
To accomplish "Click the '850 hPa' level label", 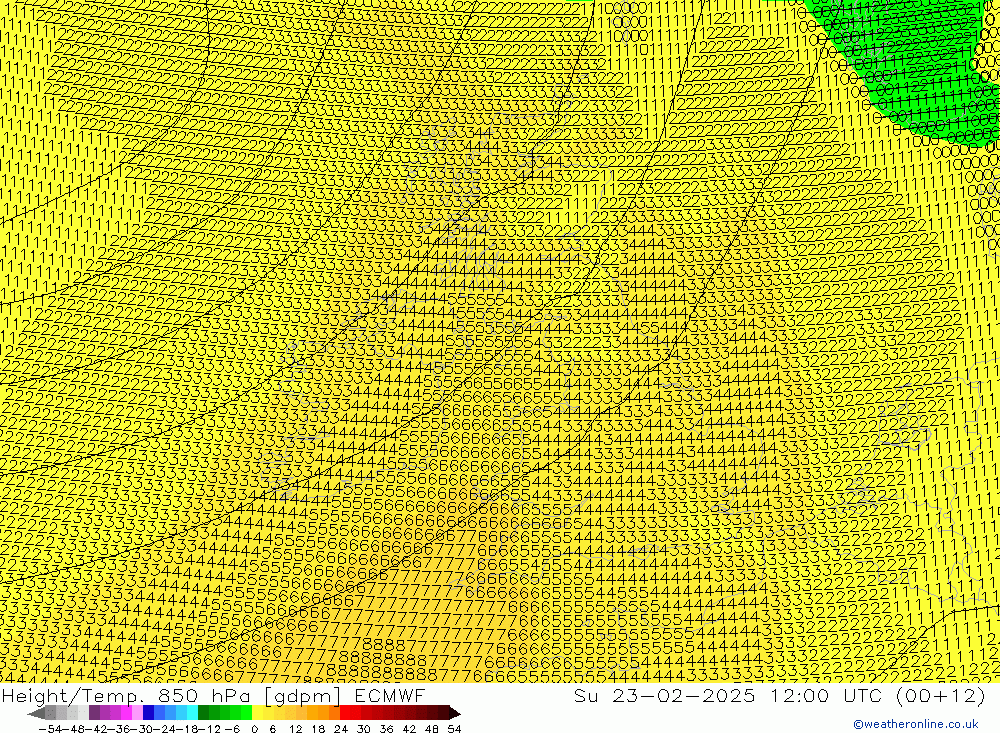I will 205,695.
